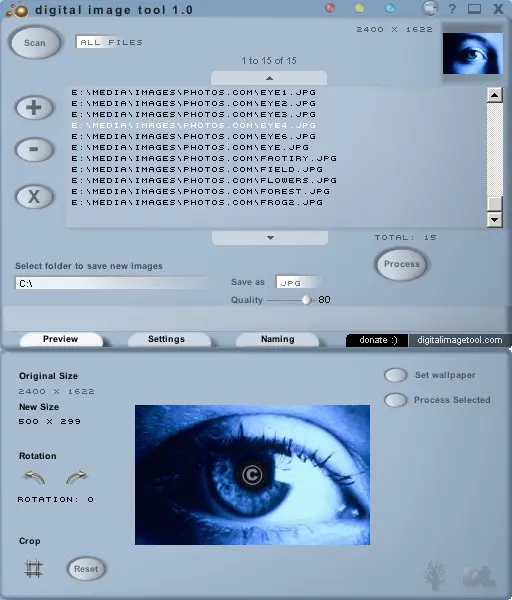Click scrollbar down arrow in file list

494,220
